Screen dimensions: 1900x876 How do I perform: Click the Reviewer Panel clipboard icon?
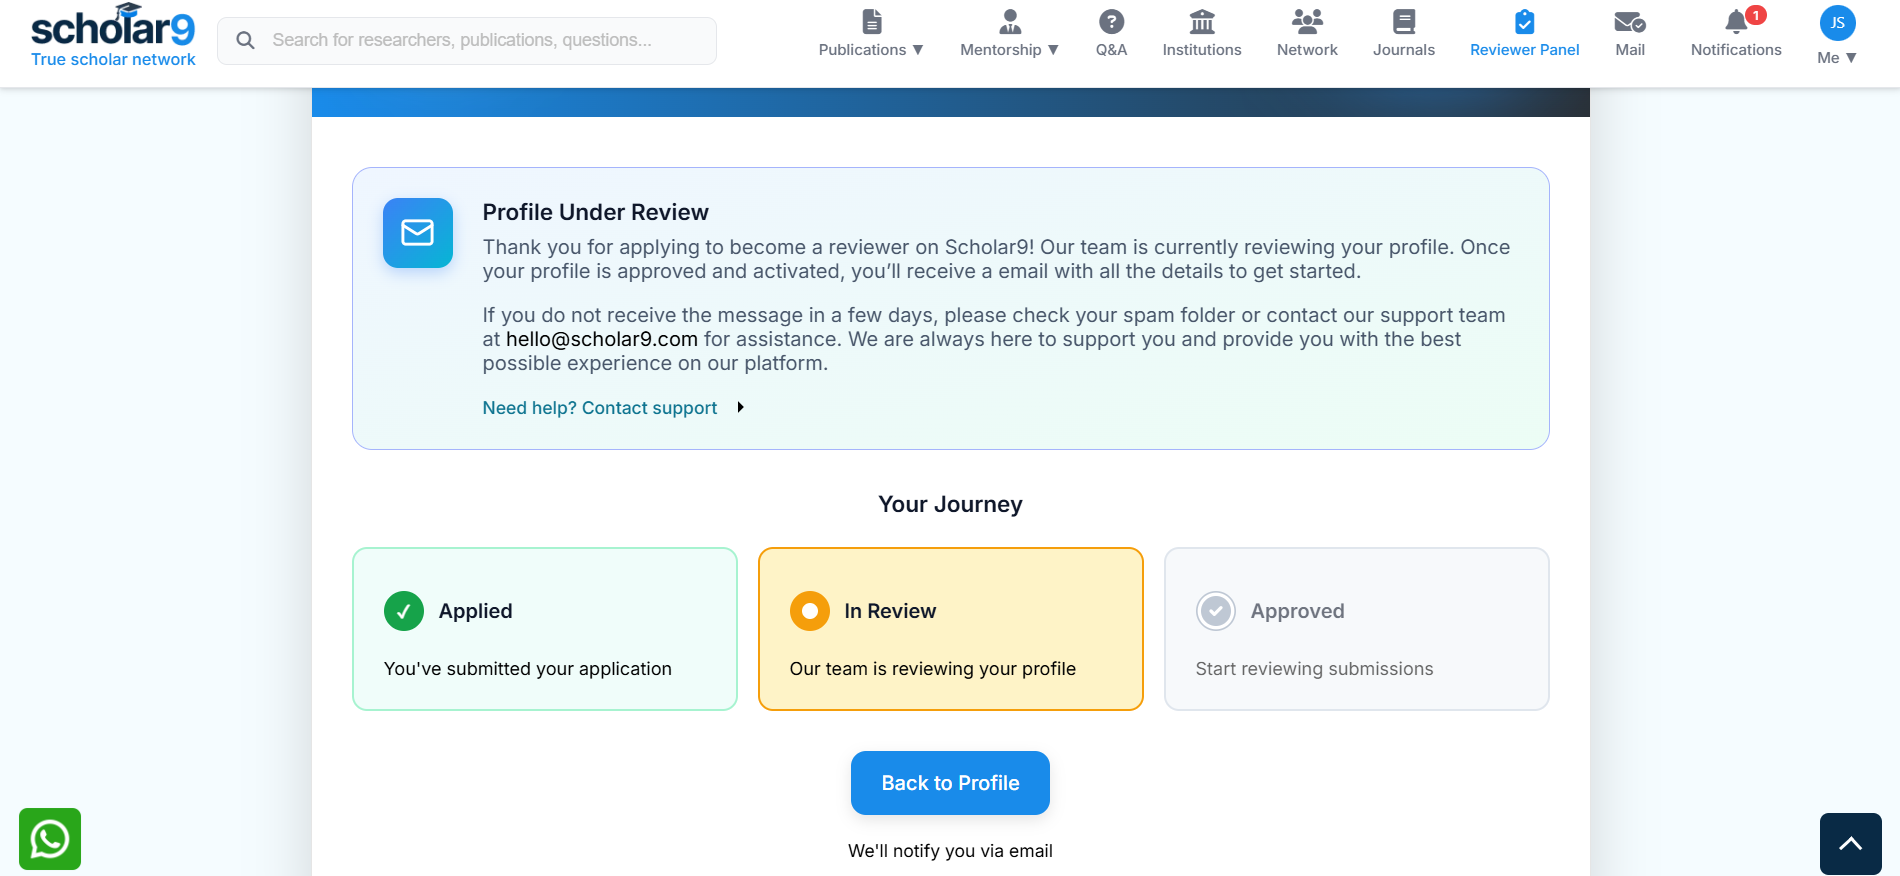coord(1525,21)
